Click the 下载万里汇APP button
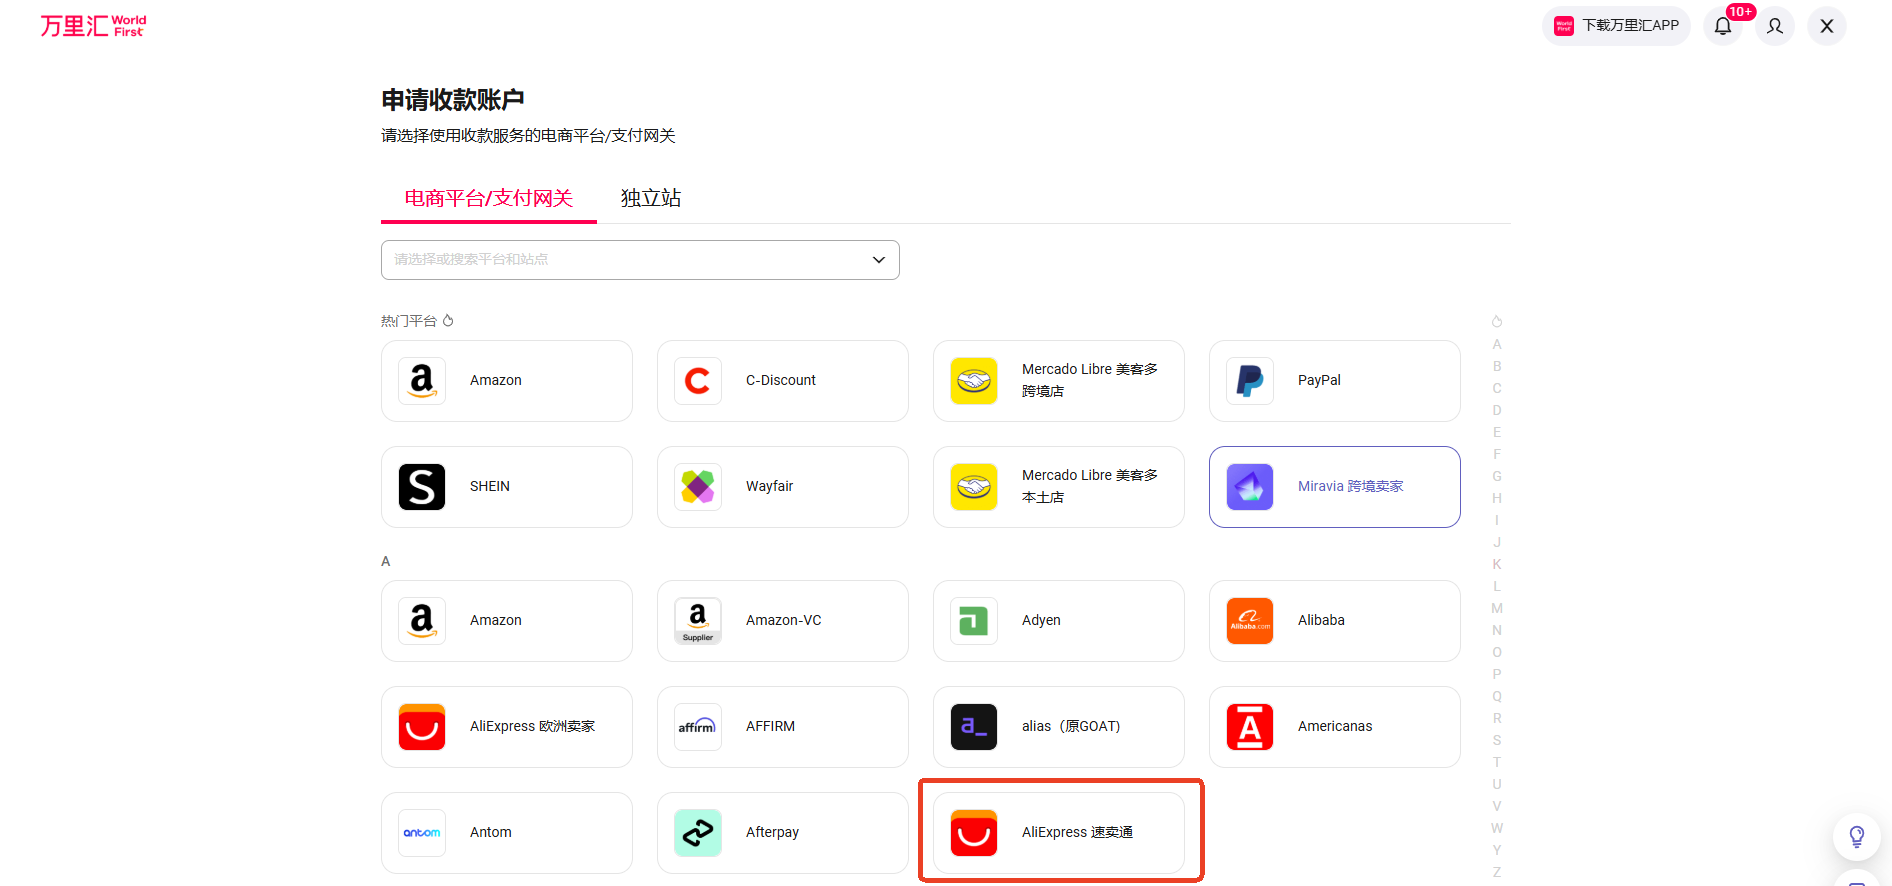This screenshot has height=886, width=1892. (1616, 26)
